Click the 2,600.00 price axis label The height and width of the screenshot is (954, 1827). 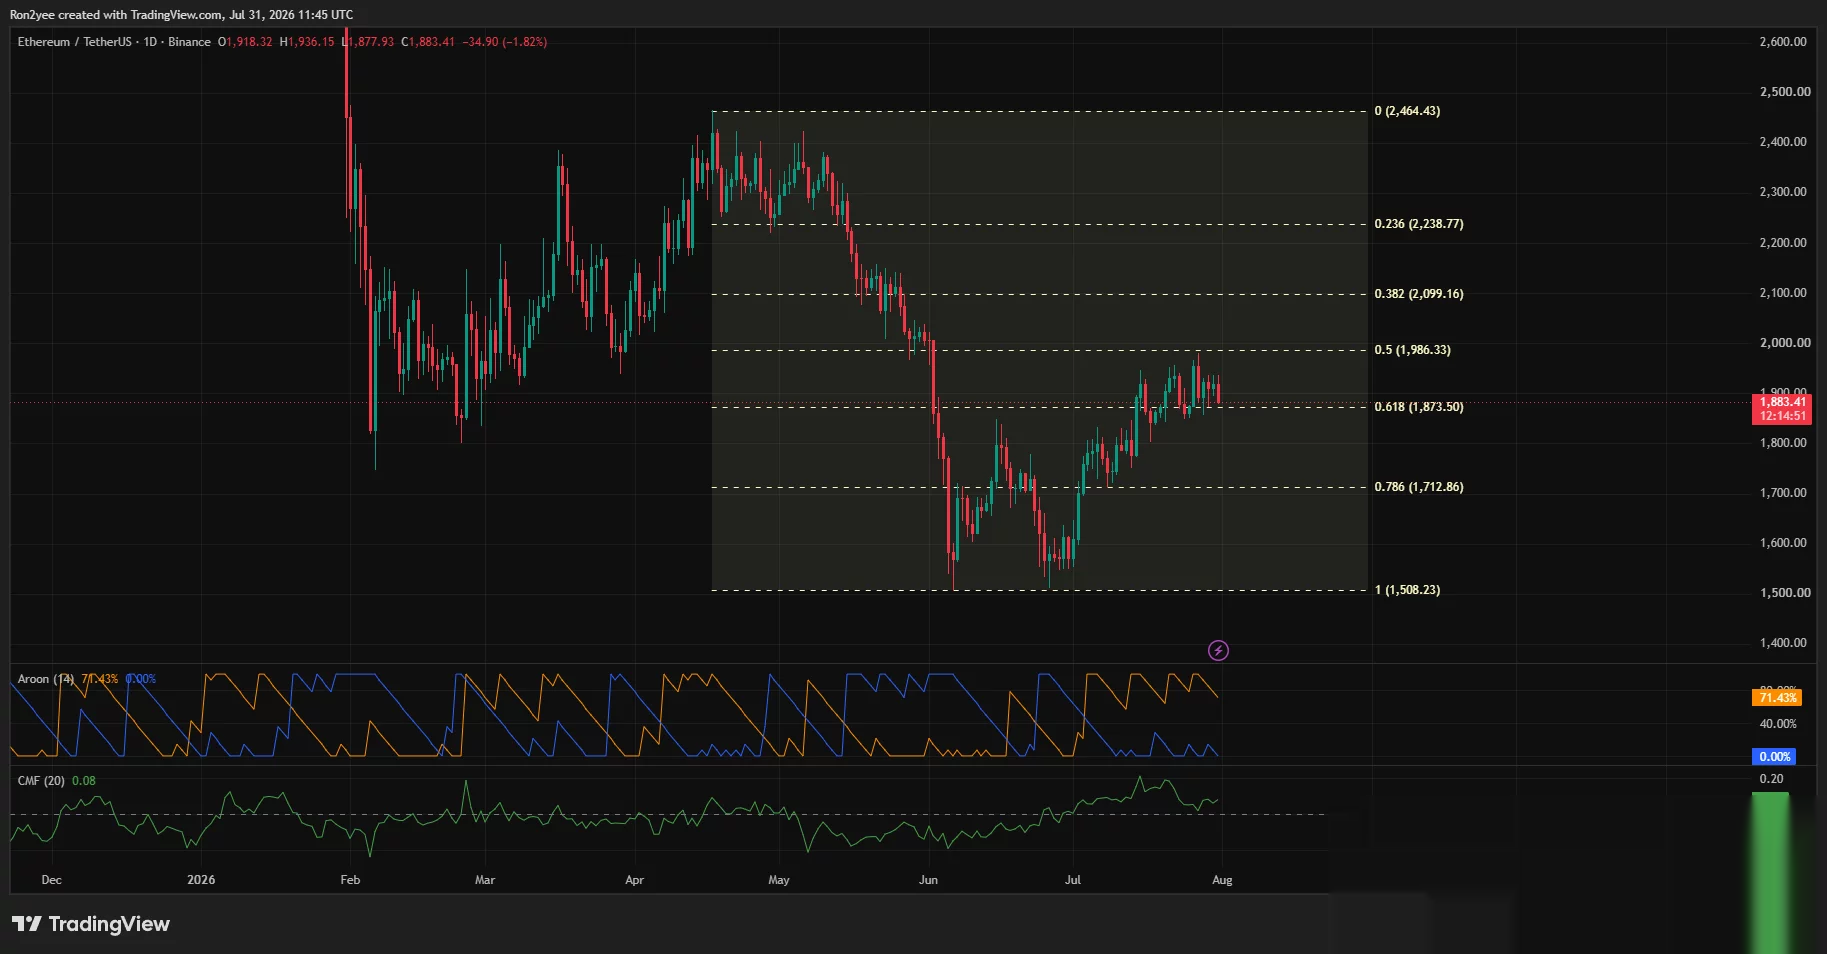coord(1783,42)
